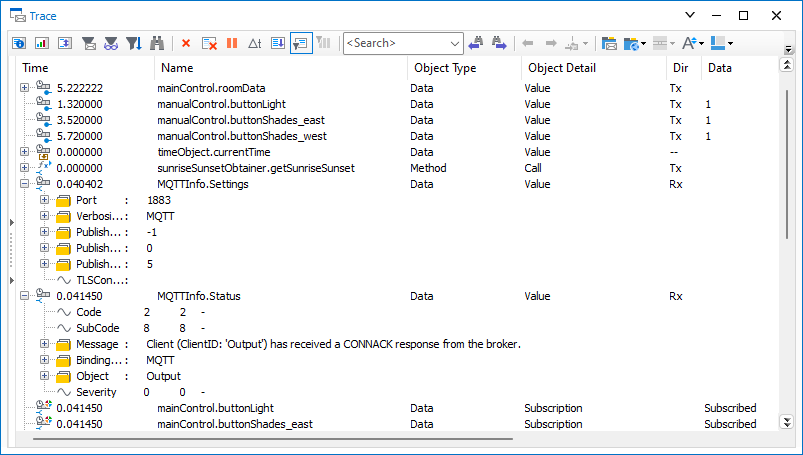Jump to bottom with double-down arrow button
Image resolution: width=803 pixels, height=455 pixels.
coord(787,422)
